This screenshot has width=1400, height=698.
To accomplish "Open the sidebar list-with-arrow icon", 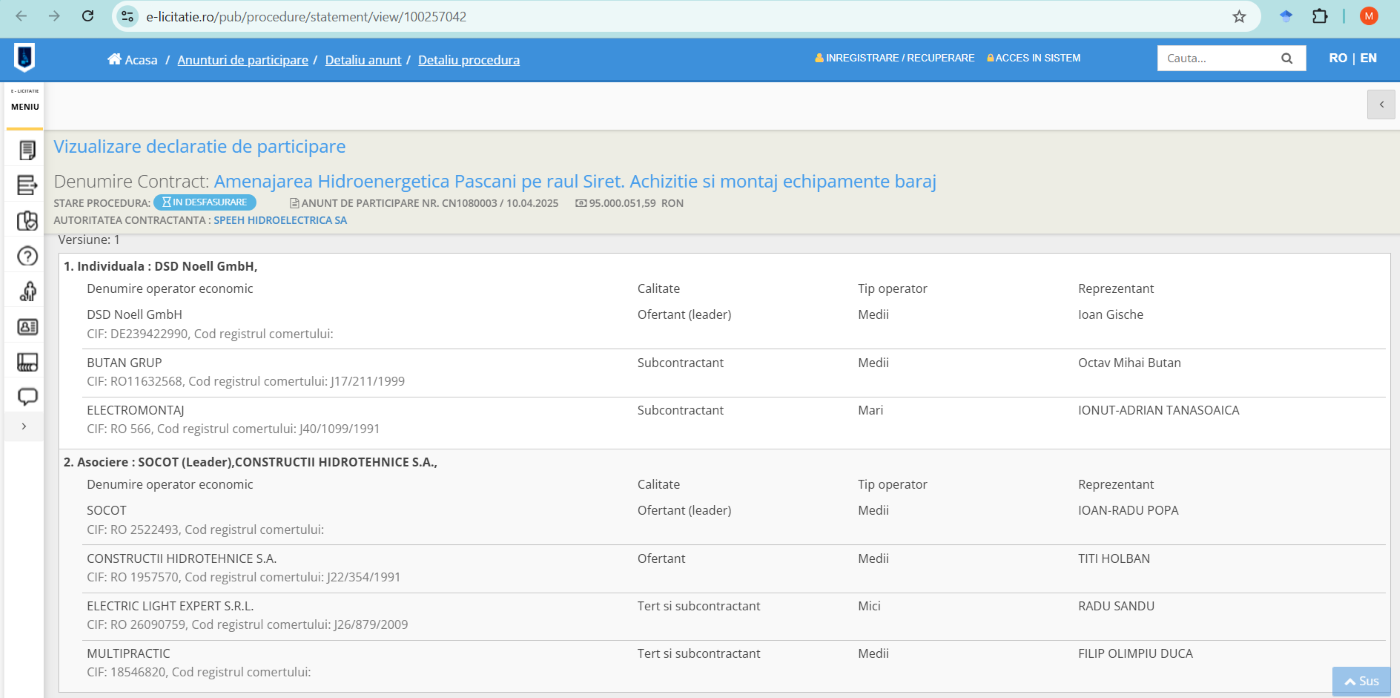I will coord(27,185).
